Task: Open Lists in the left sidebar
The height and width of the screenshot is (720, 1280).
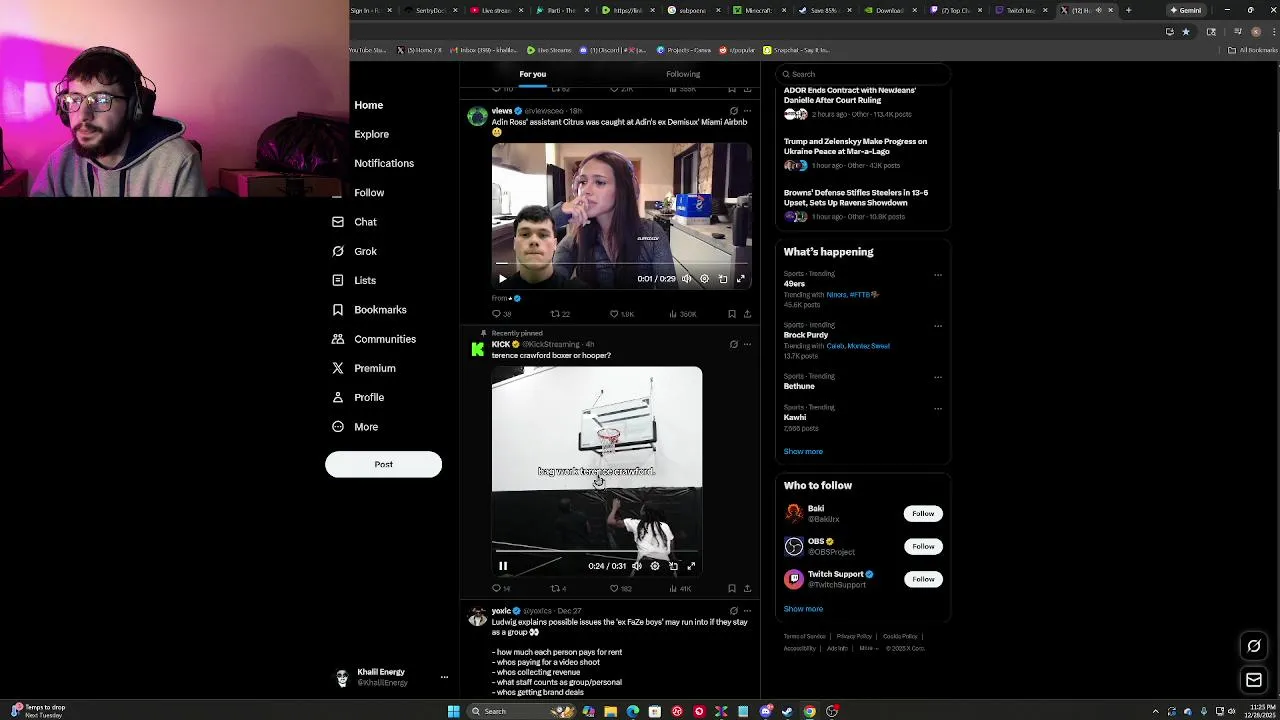Action: (x=354, y=280)
